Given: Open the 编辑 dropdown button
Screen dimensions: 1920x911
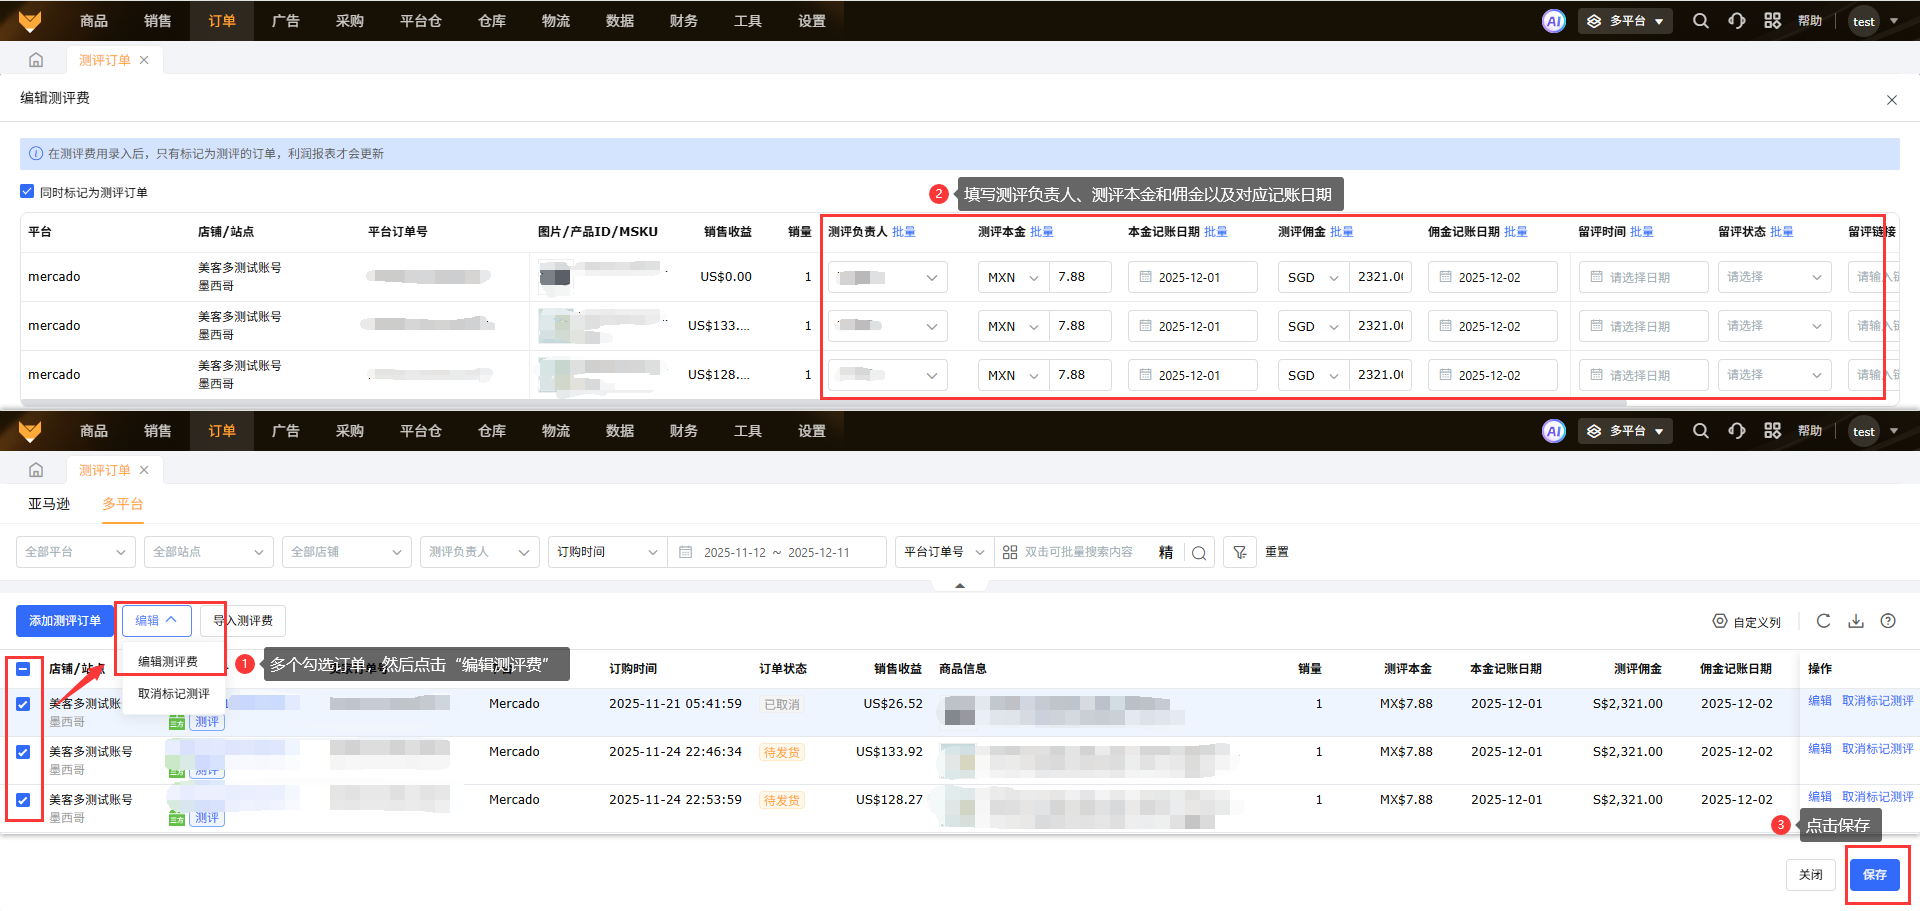Looking at the screenshot, I should 156,621.
